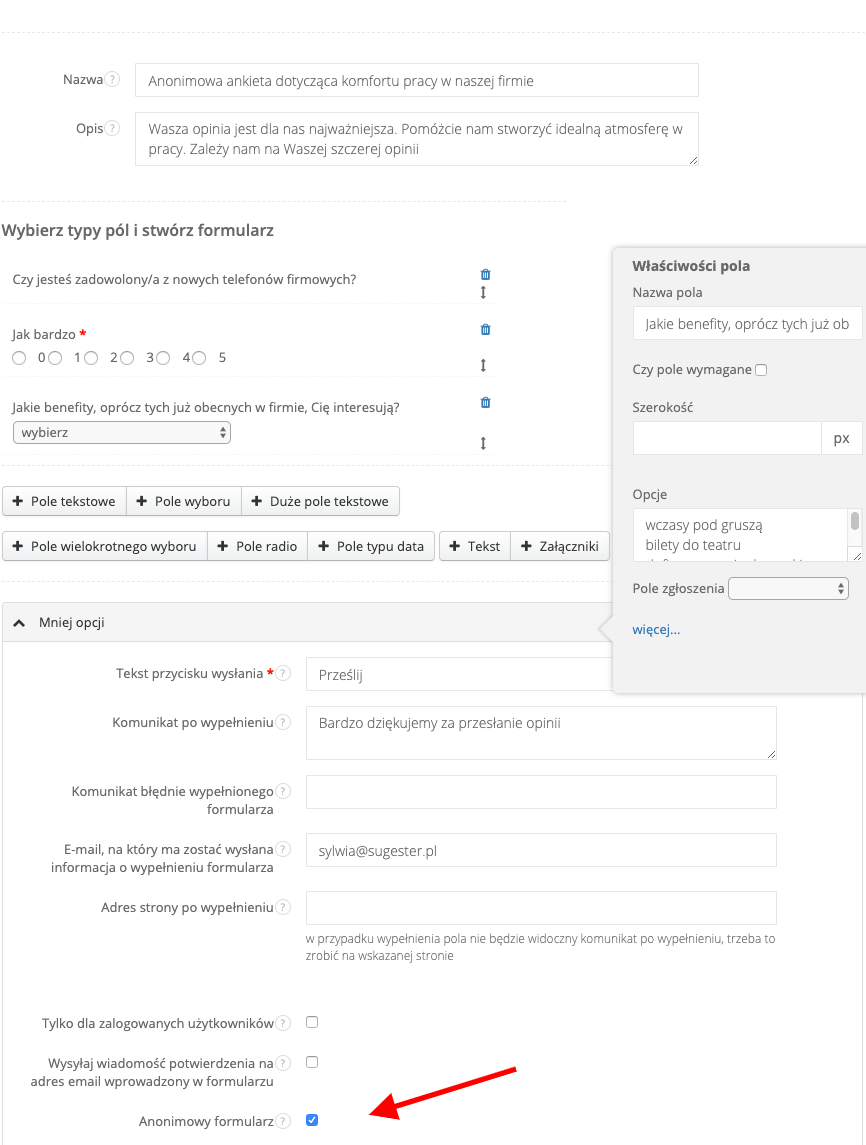Select radio option 3 under "Jak bardzo"

point(127,358)
